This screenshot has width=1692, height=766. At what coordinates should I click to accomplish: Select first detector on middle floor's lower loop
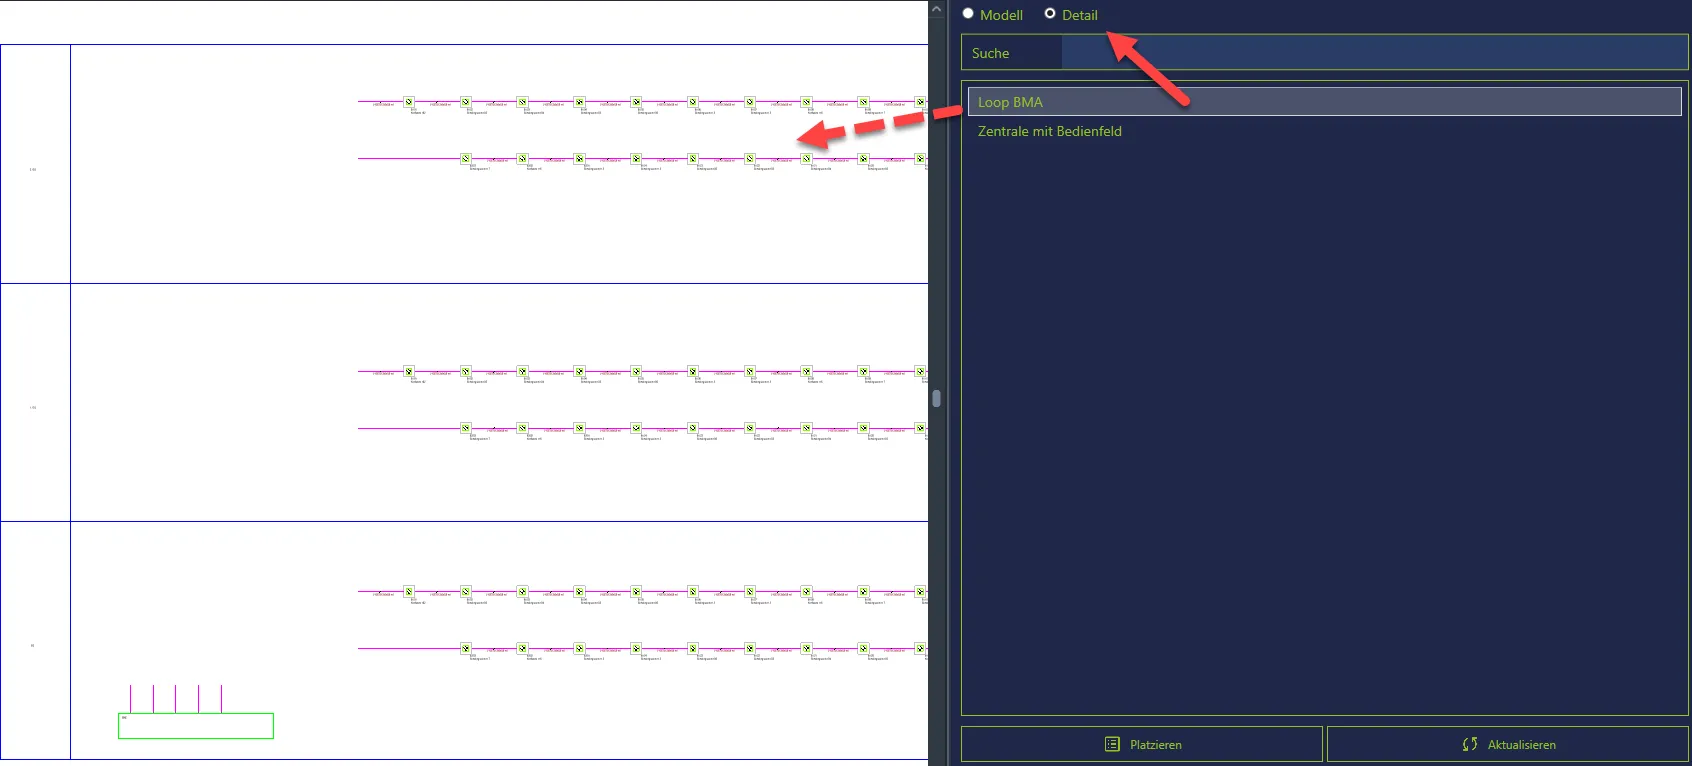466,428
